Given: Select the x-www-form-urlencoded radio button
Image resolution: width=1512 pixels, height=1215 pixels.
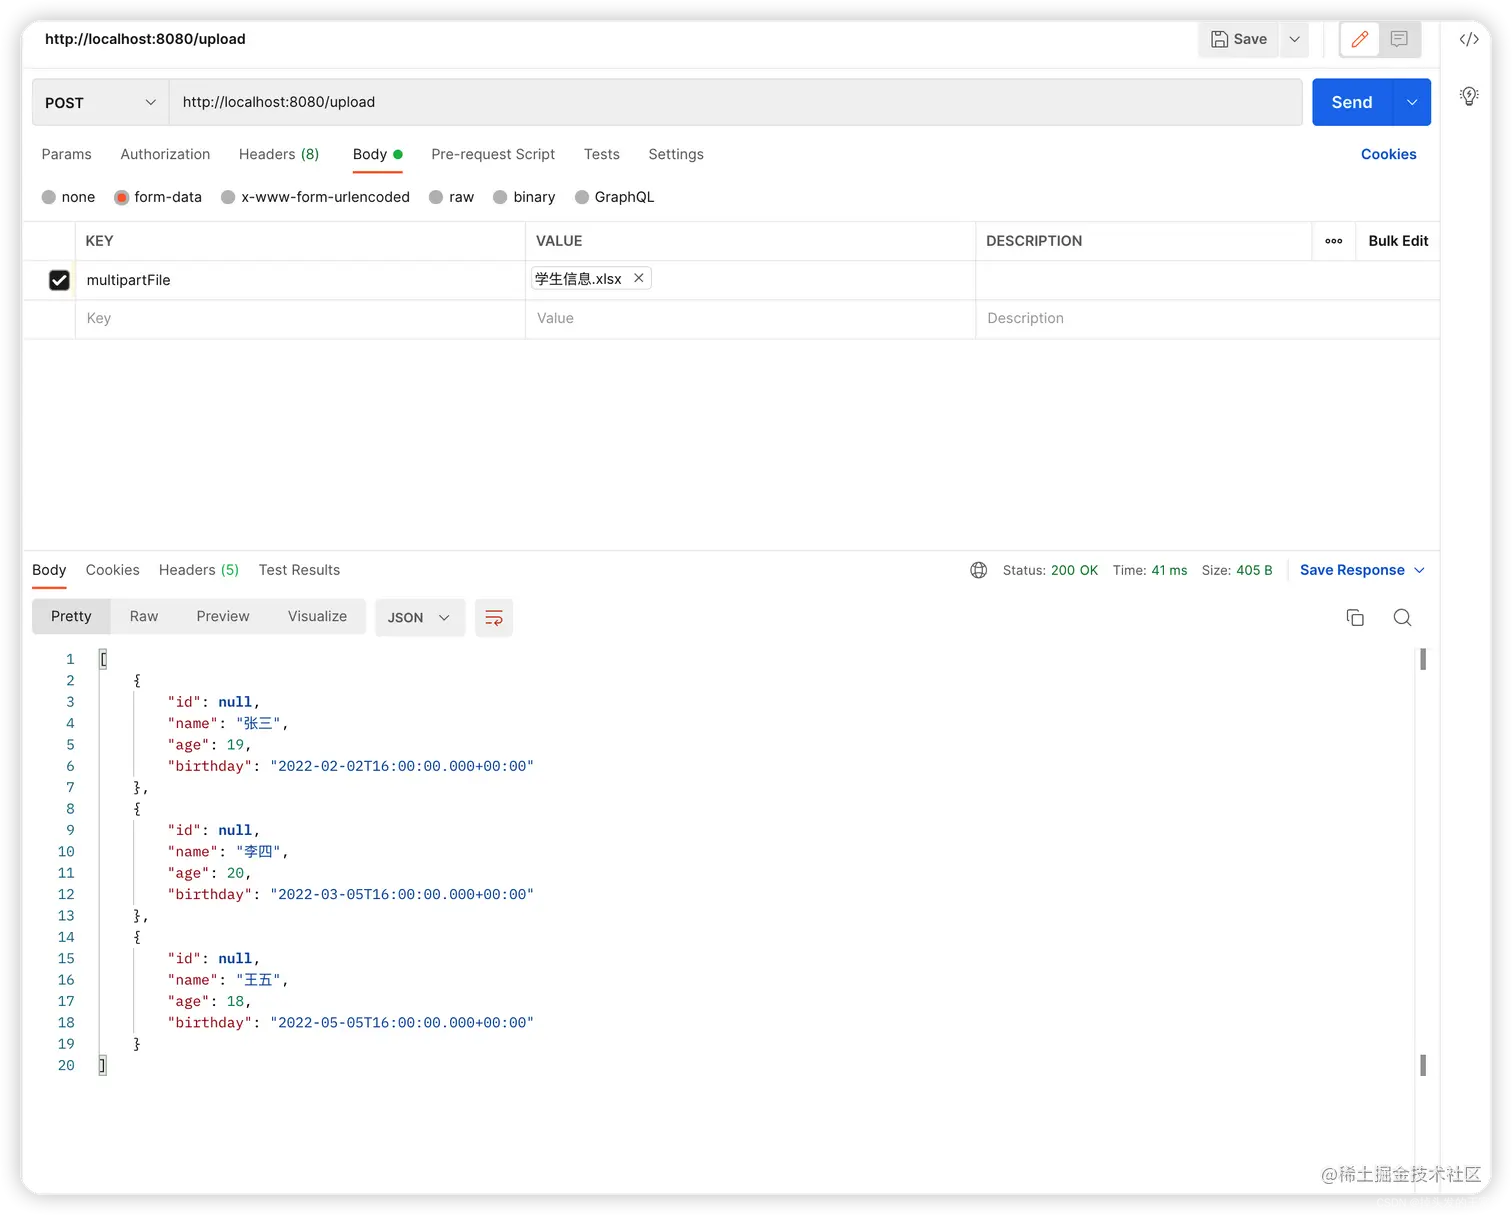Looking at the screenshot, I should [228, 197].
